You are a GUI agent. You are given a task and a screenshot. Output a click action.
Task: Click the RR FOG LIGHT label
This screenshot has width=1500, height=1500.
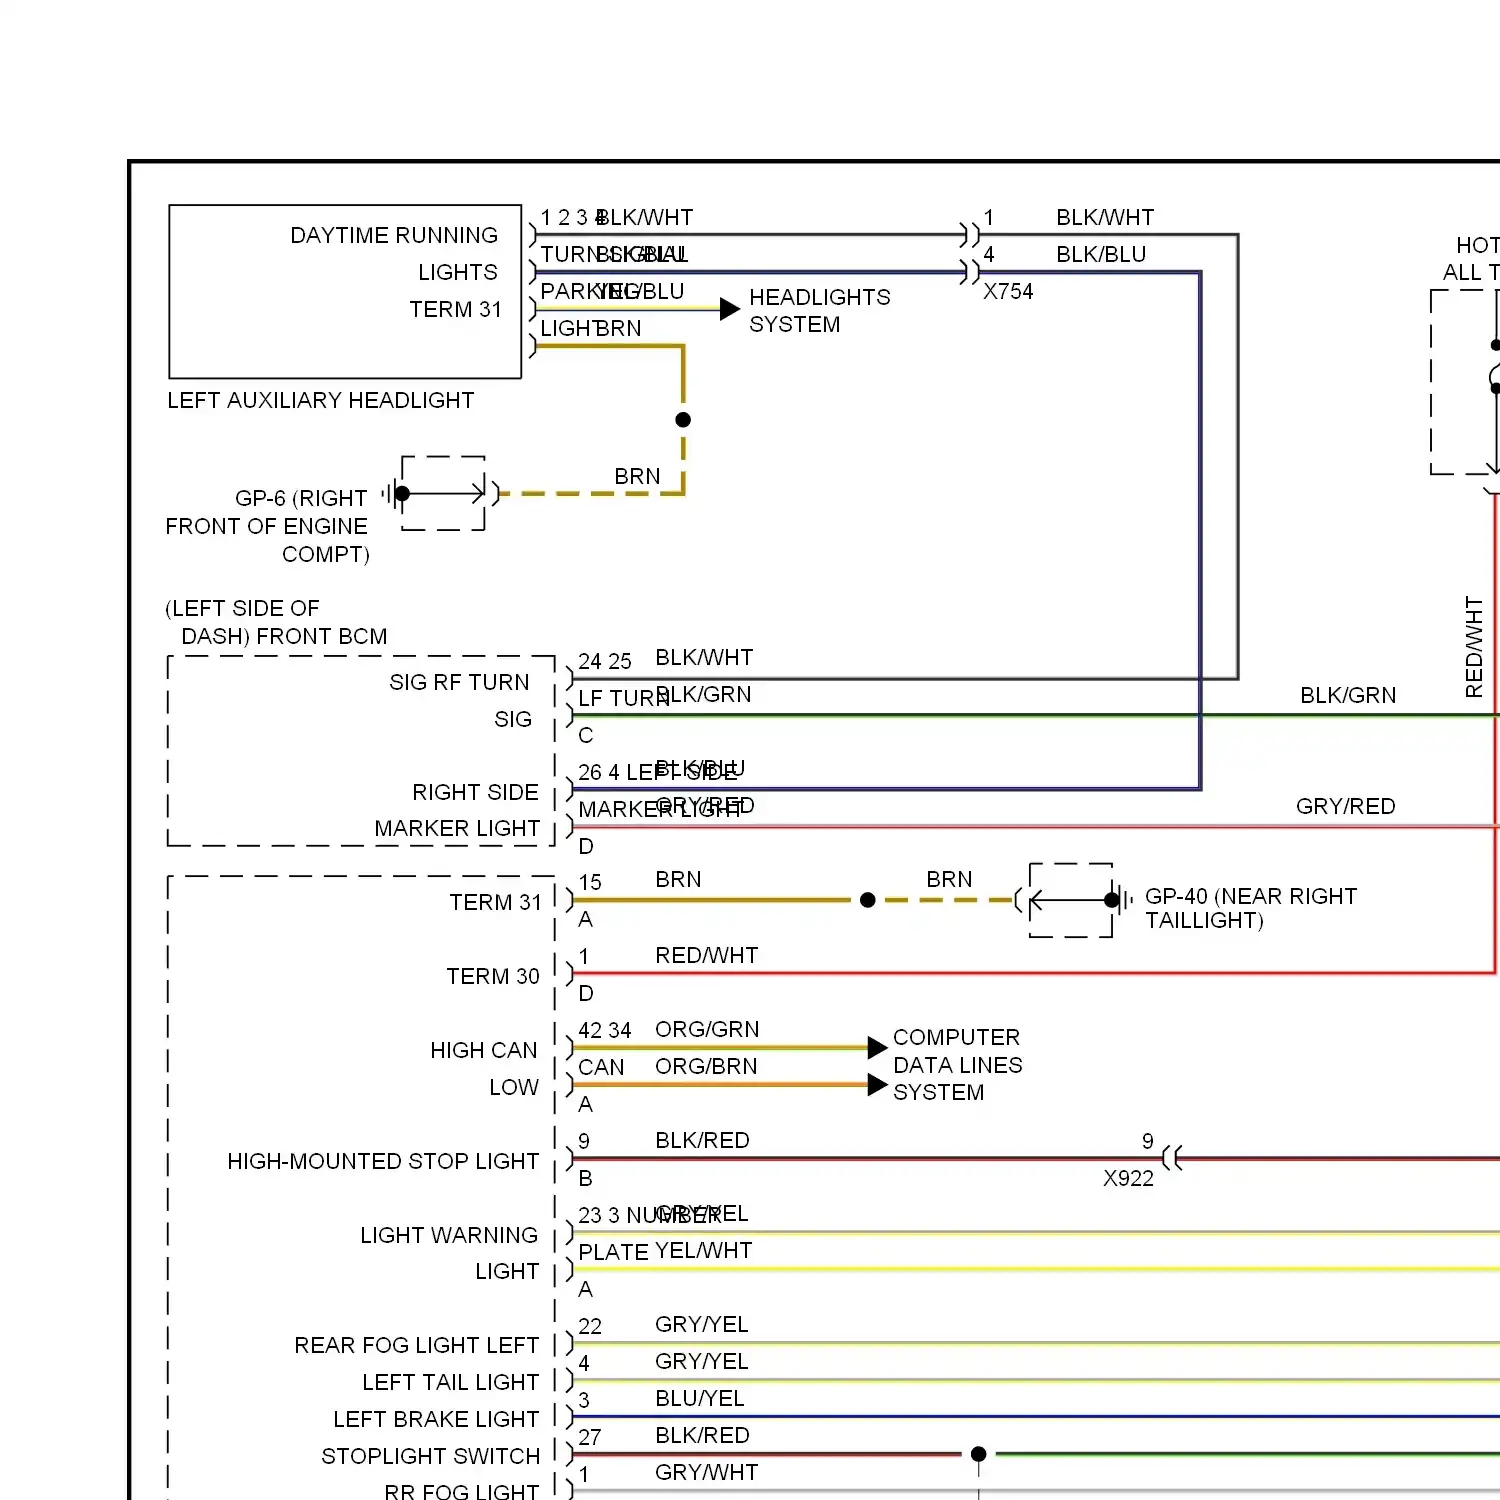pyautogui.click(x=462, y=1491)
